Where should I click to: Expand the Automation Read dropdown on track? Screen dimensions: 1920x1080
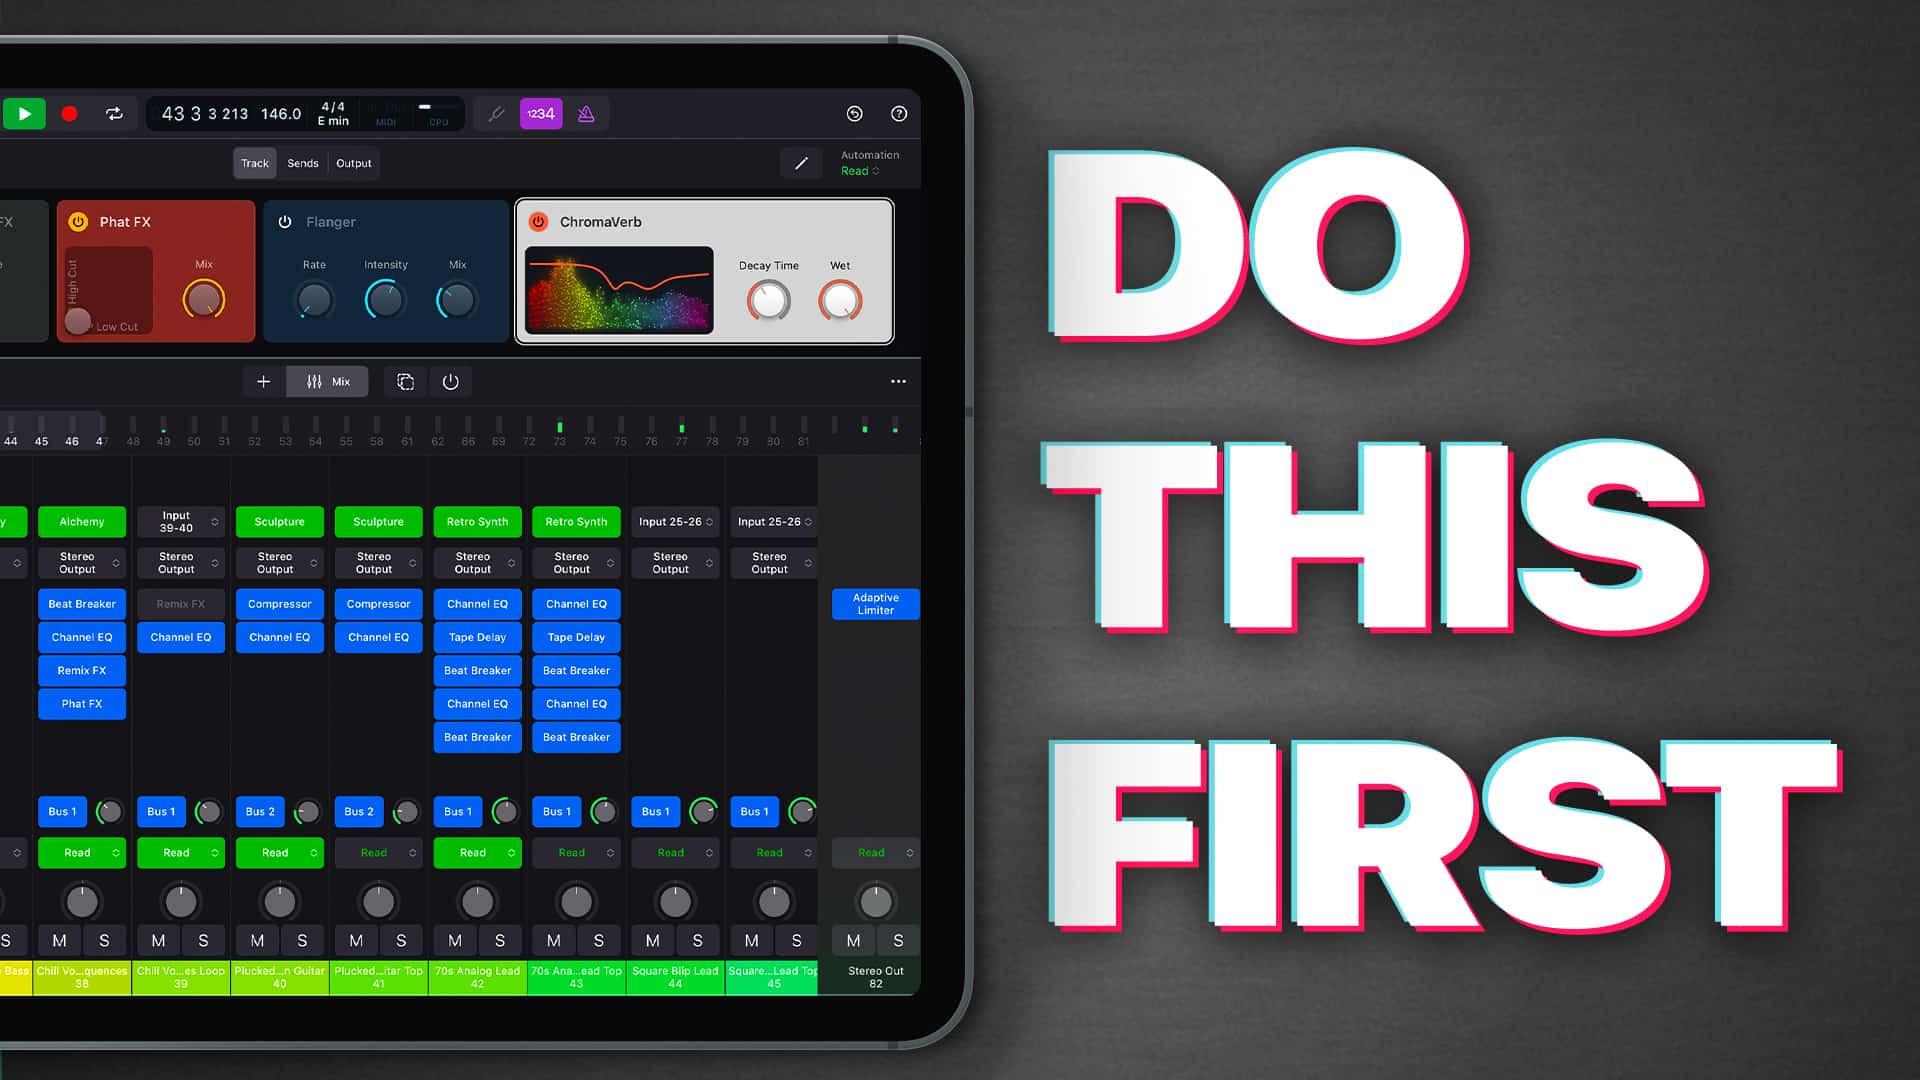coord(860,170)
